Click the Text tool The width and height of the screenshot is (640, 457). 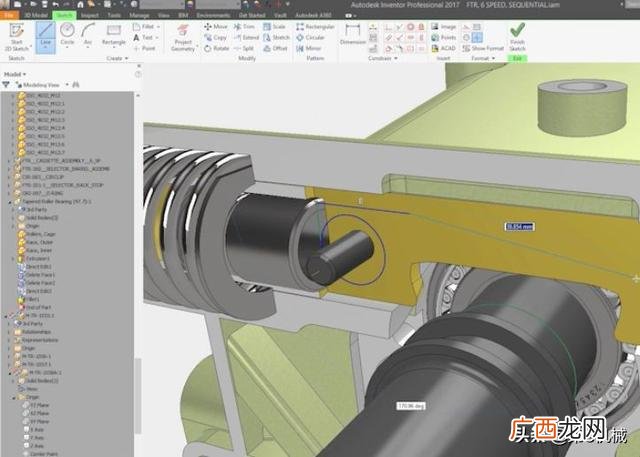143,38
